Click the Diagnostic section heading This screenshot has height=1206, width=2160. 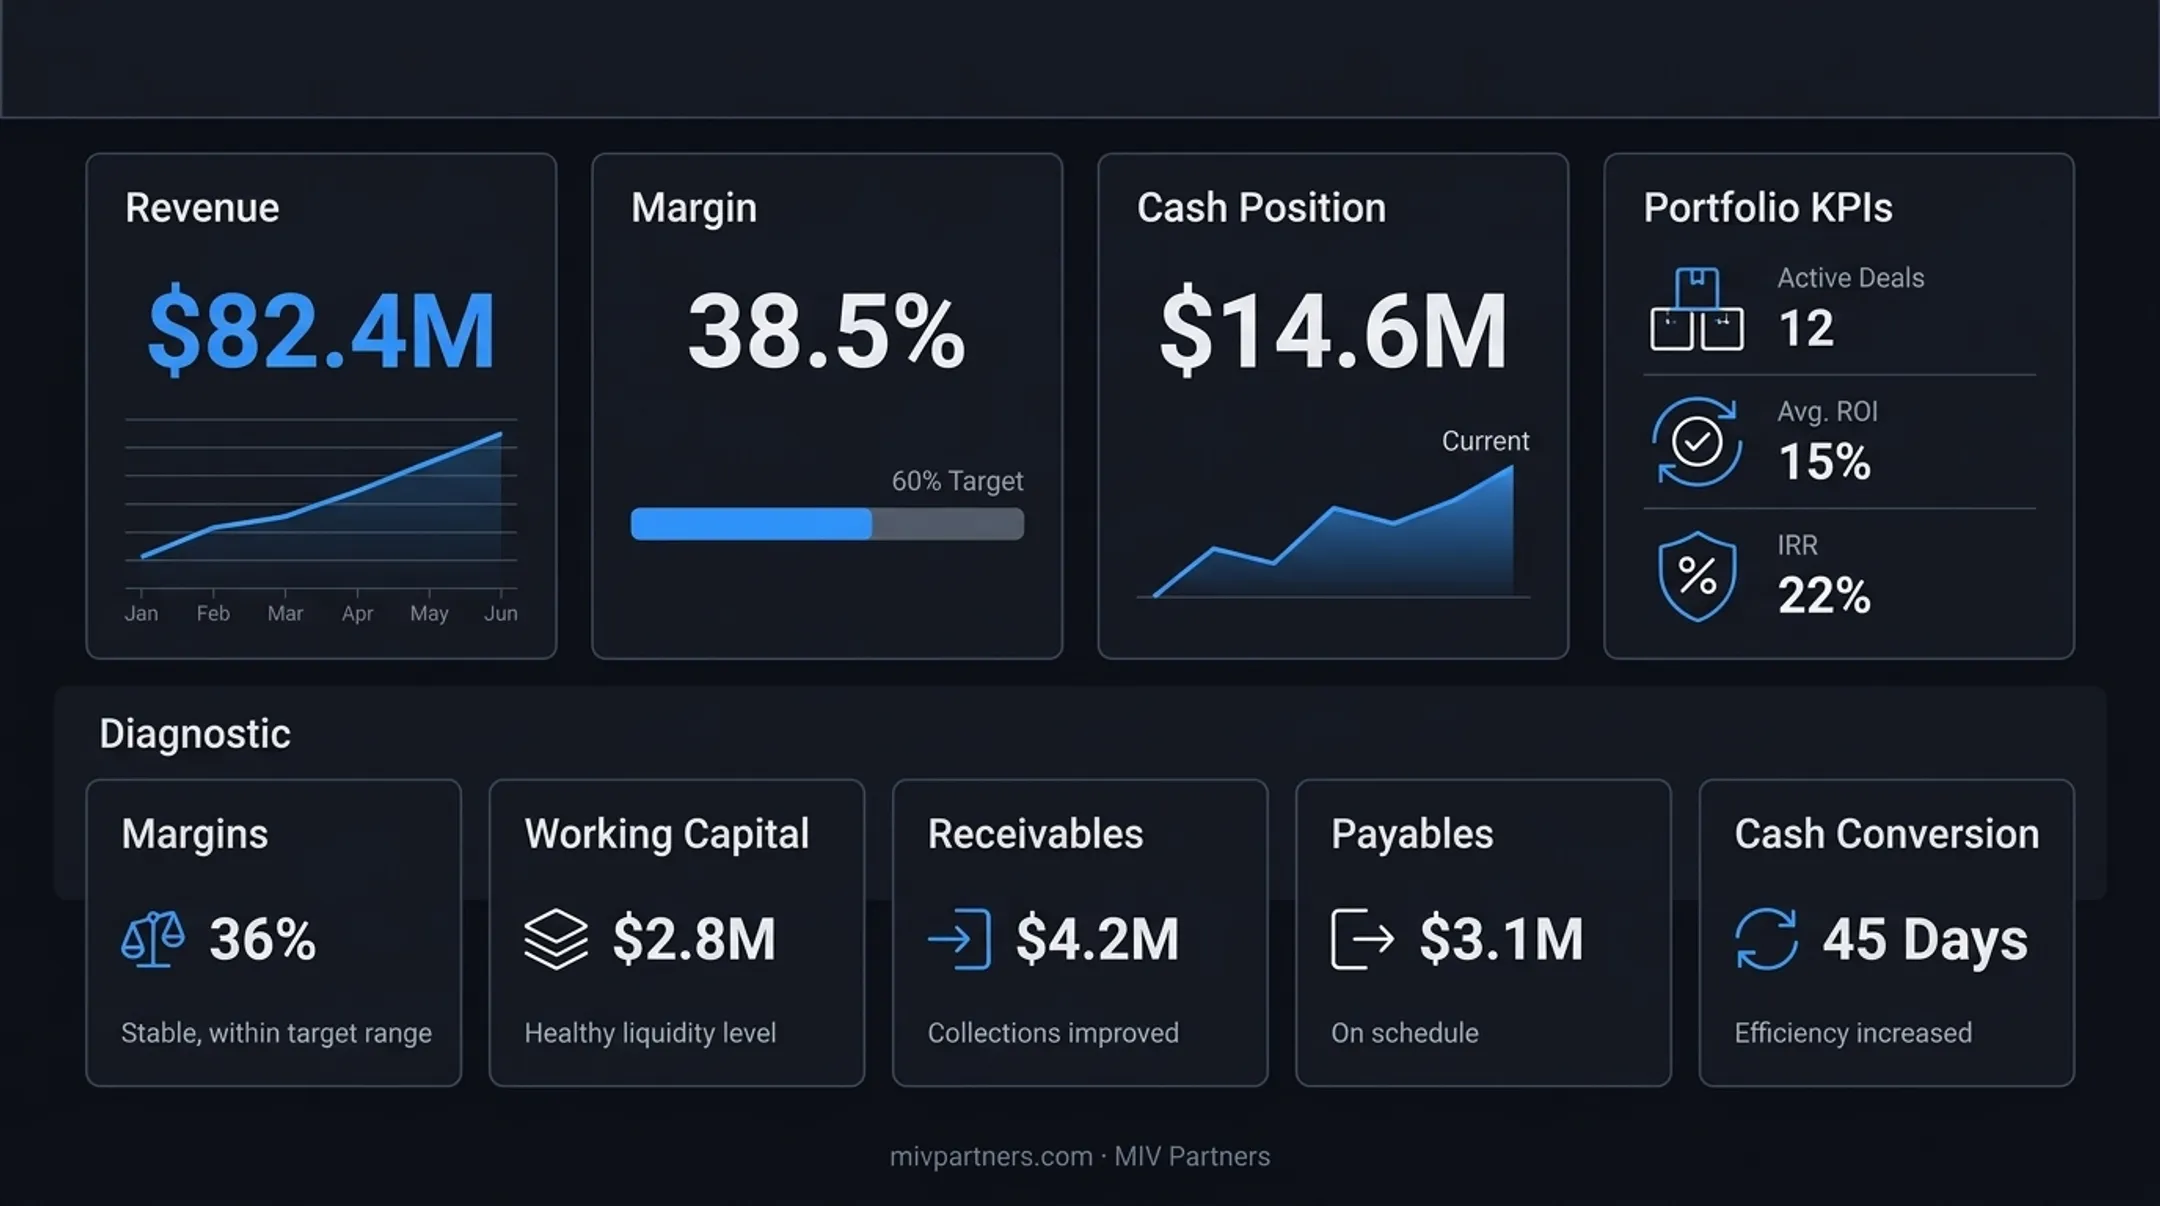(195, 734)
